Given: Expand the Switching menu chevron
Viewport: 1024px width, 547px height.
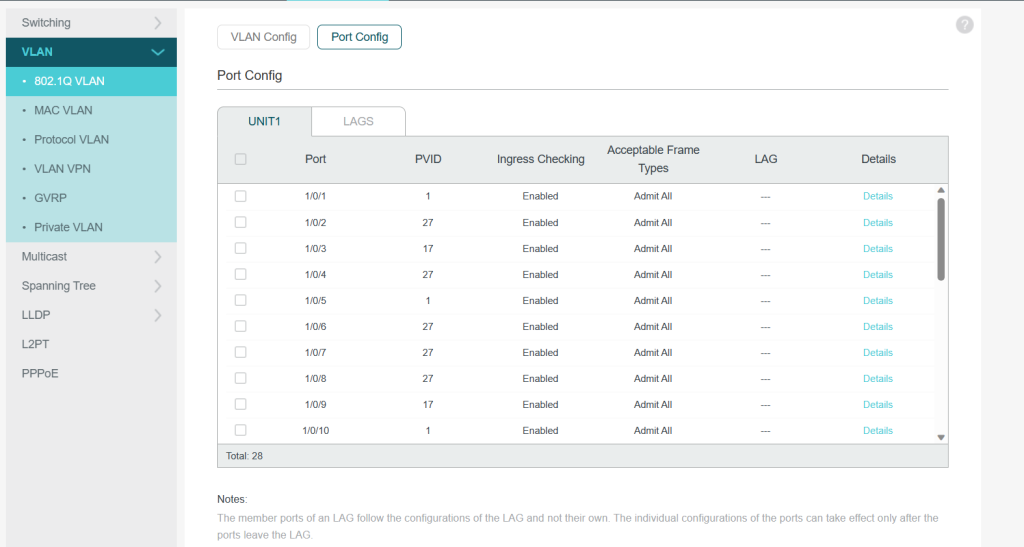Looking at the screenshot, I should click(x=157, y=23).
